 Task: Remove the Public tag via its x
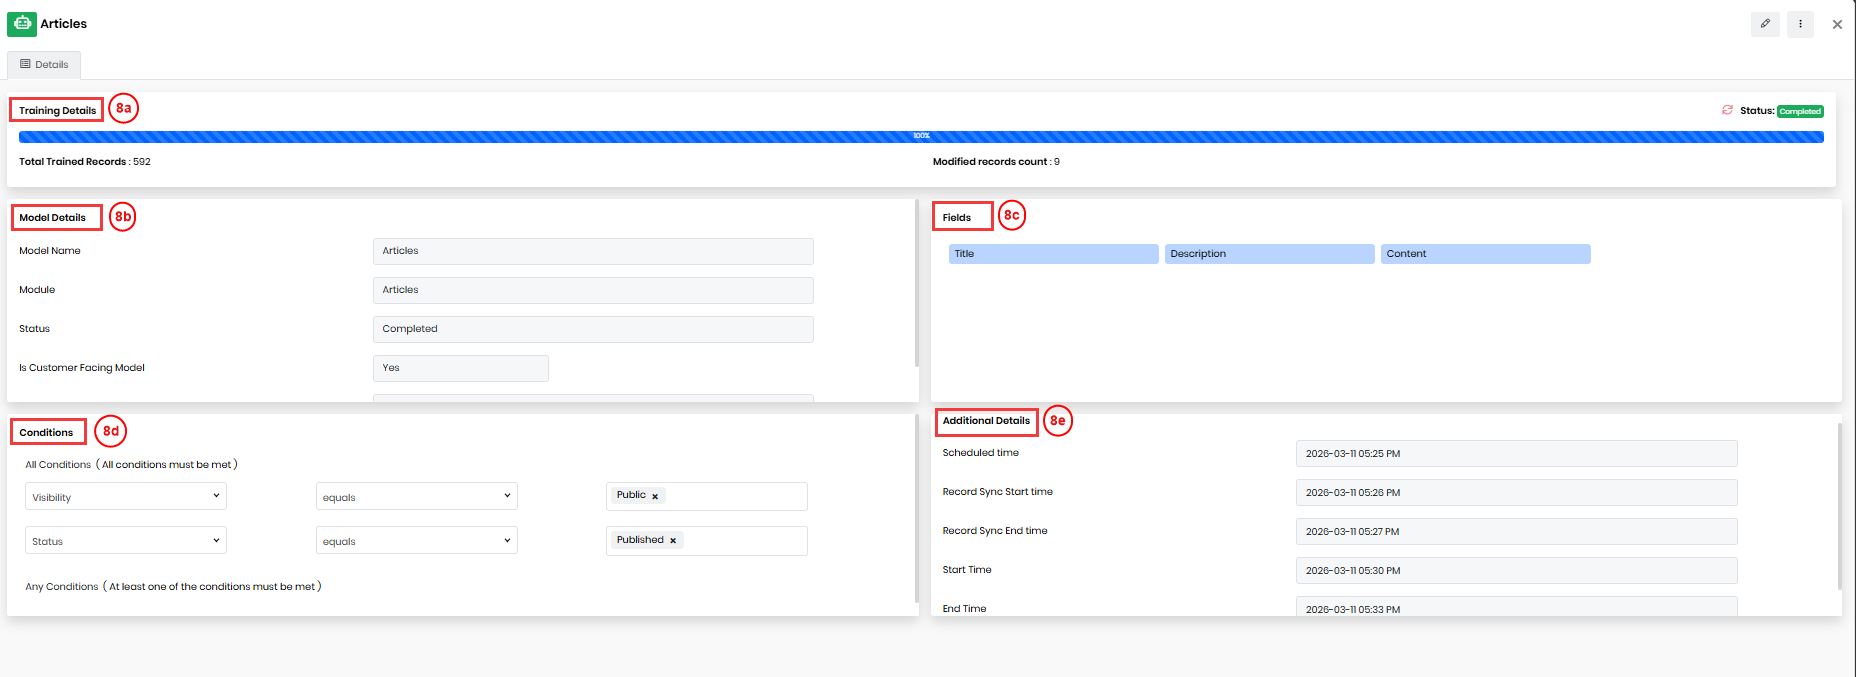[x=655, y=496]
